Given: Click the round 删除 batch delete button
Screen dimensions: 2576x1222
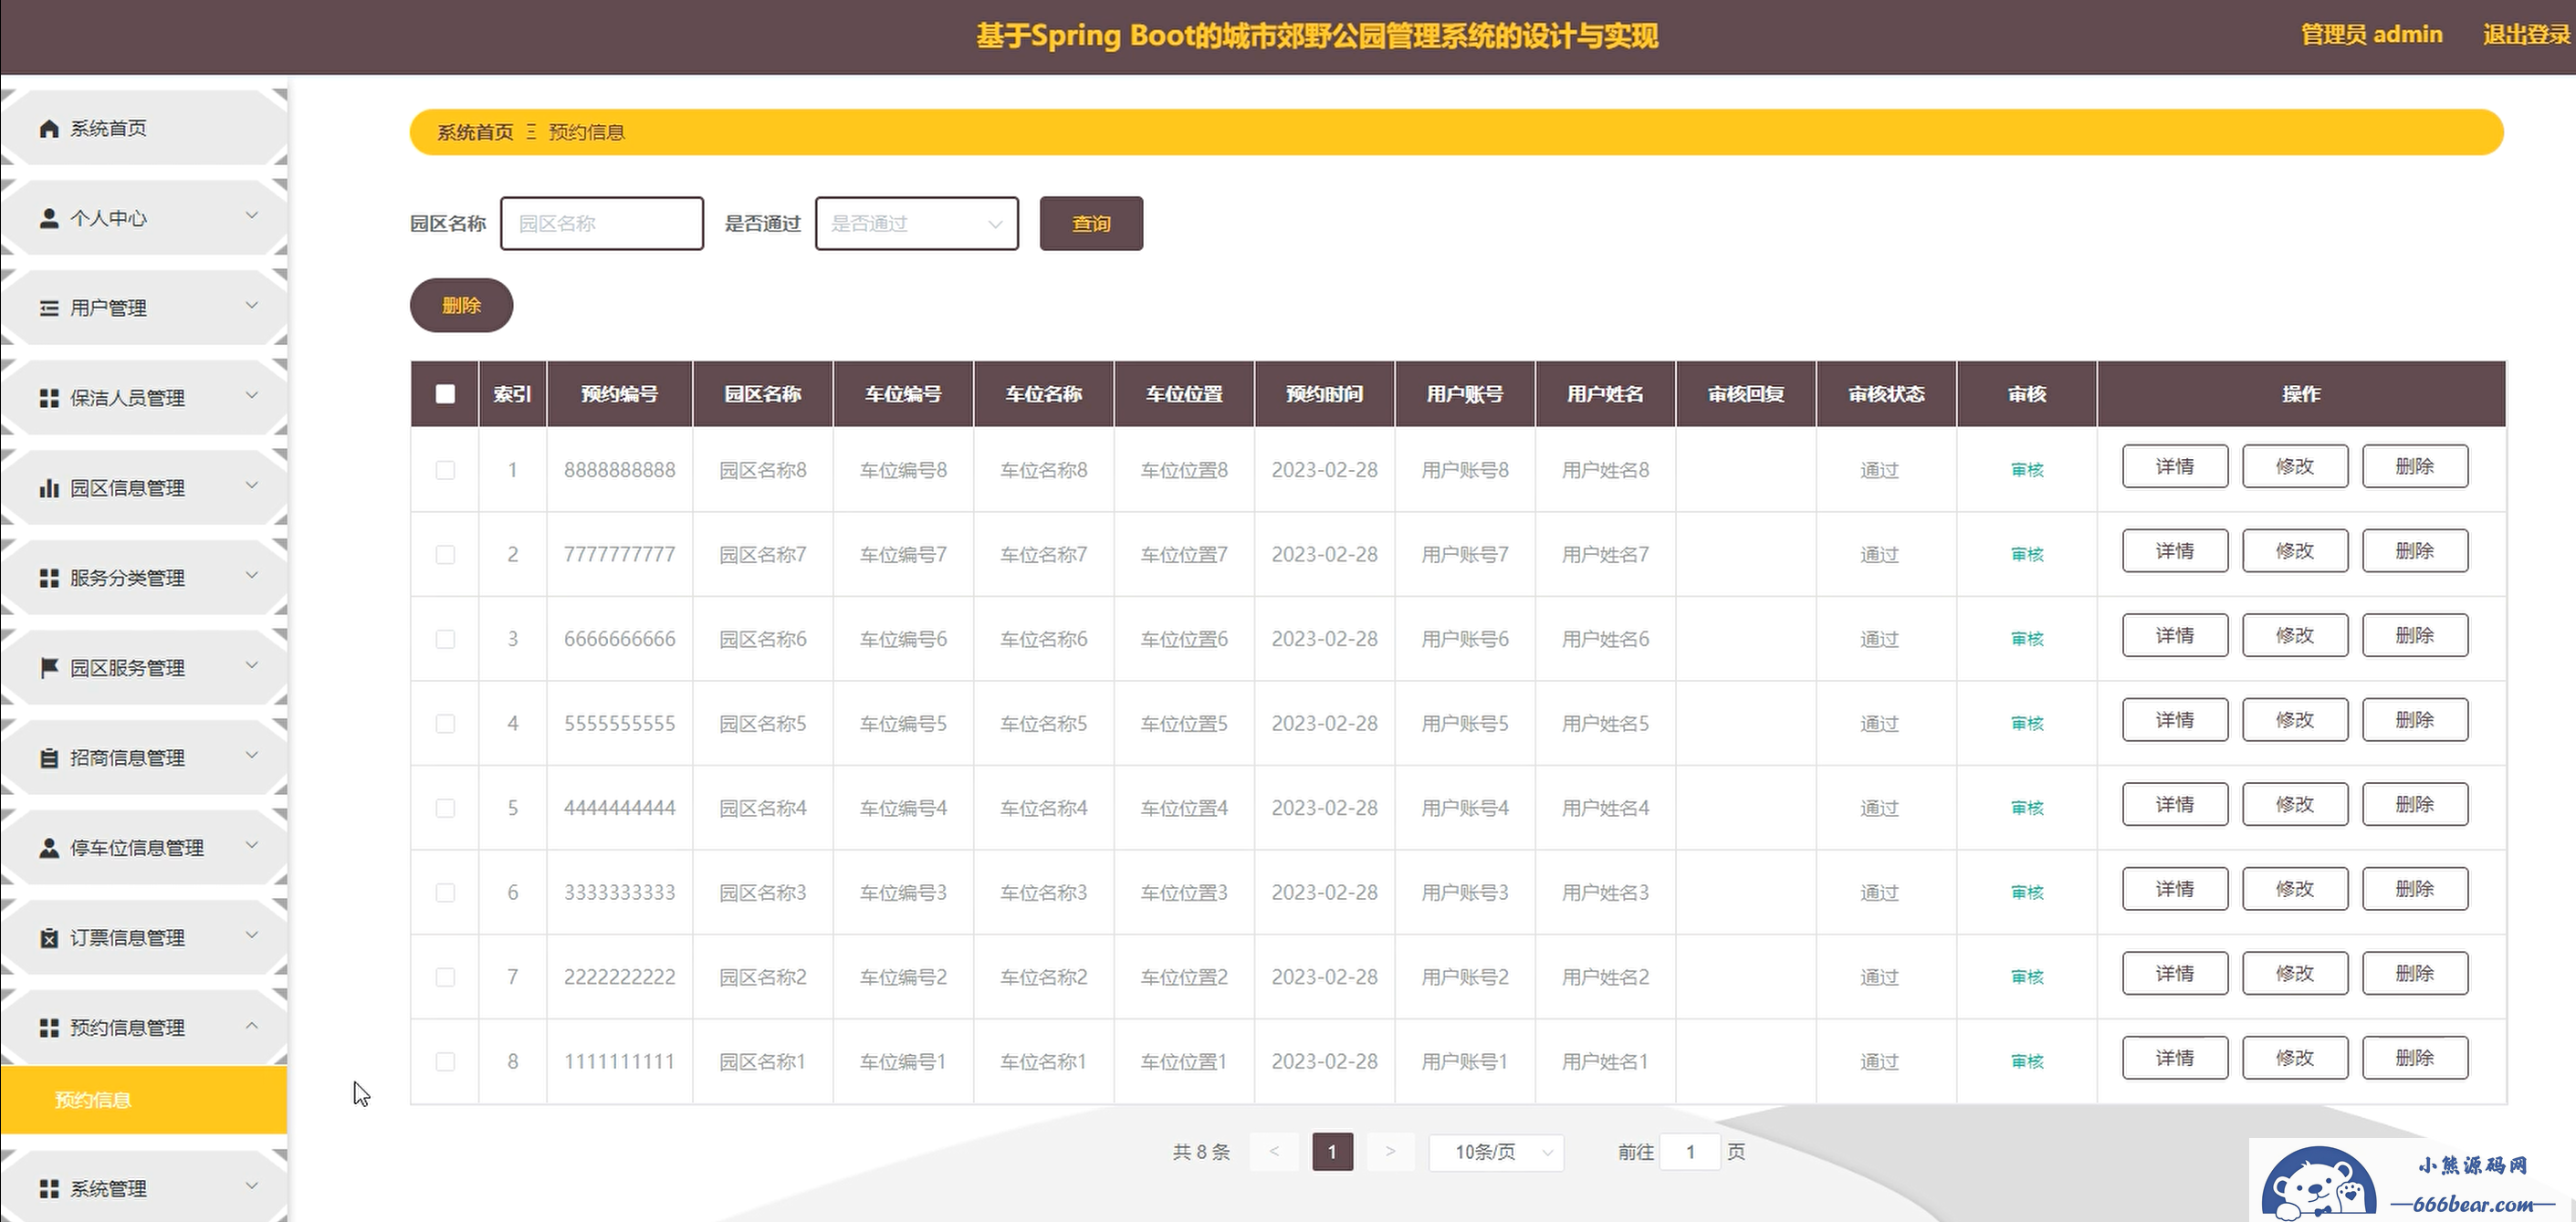Looking at the screenshot, I should [461, 305].
